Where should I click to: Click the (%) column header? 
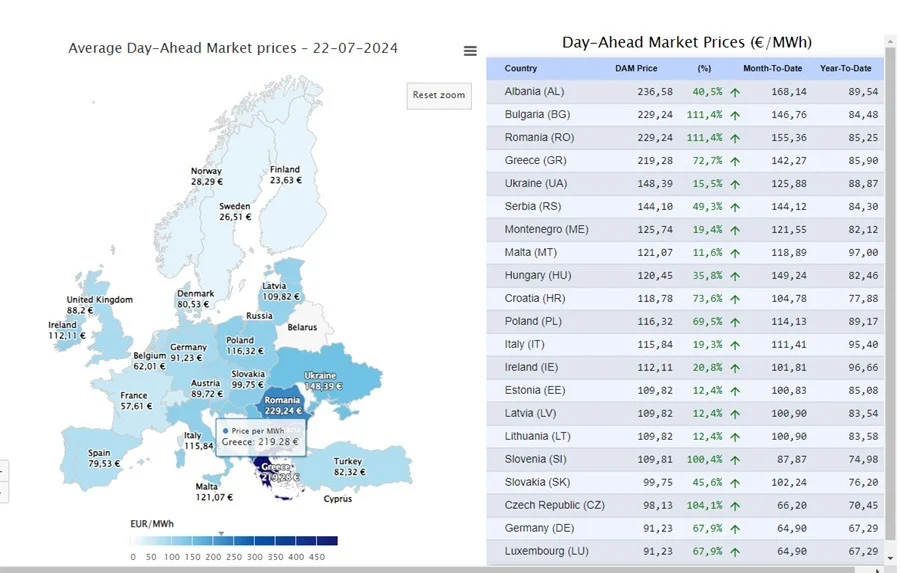[x=704, y=69]
